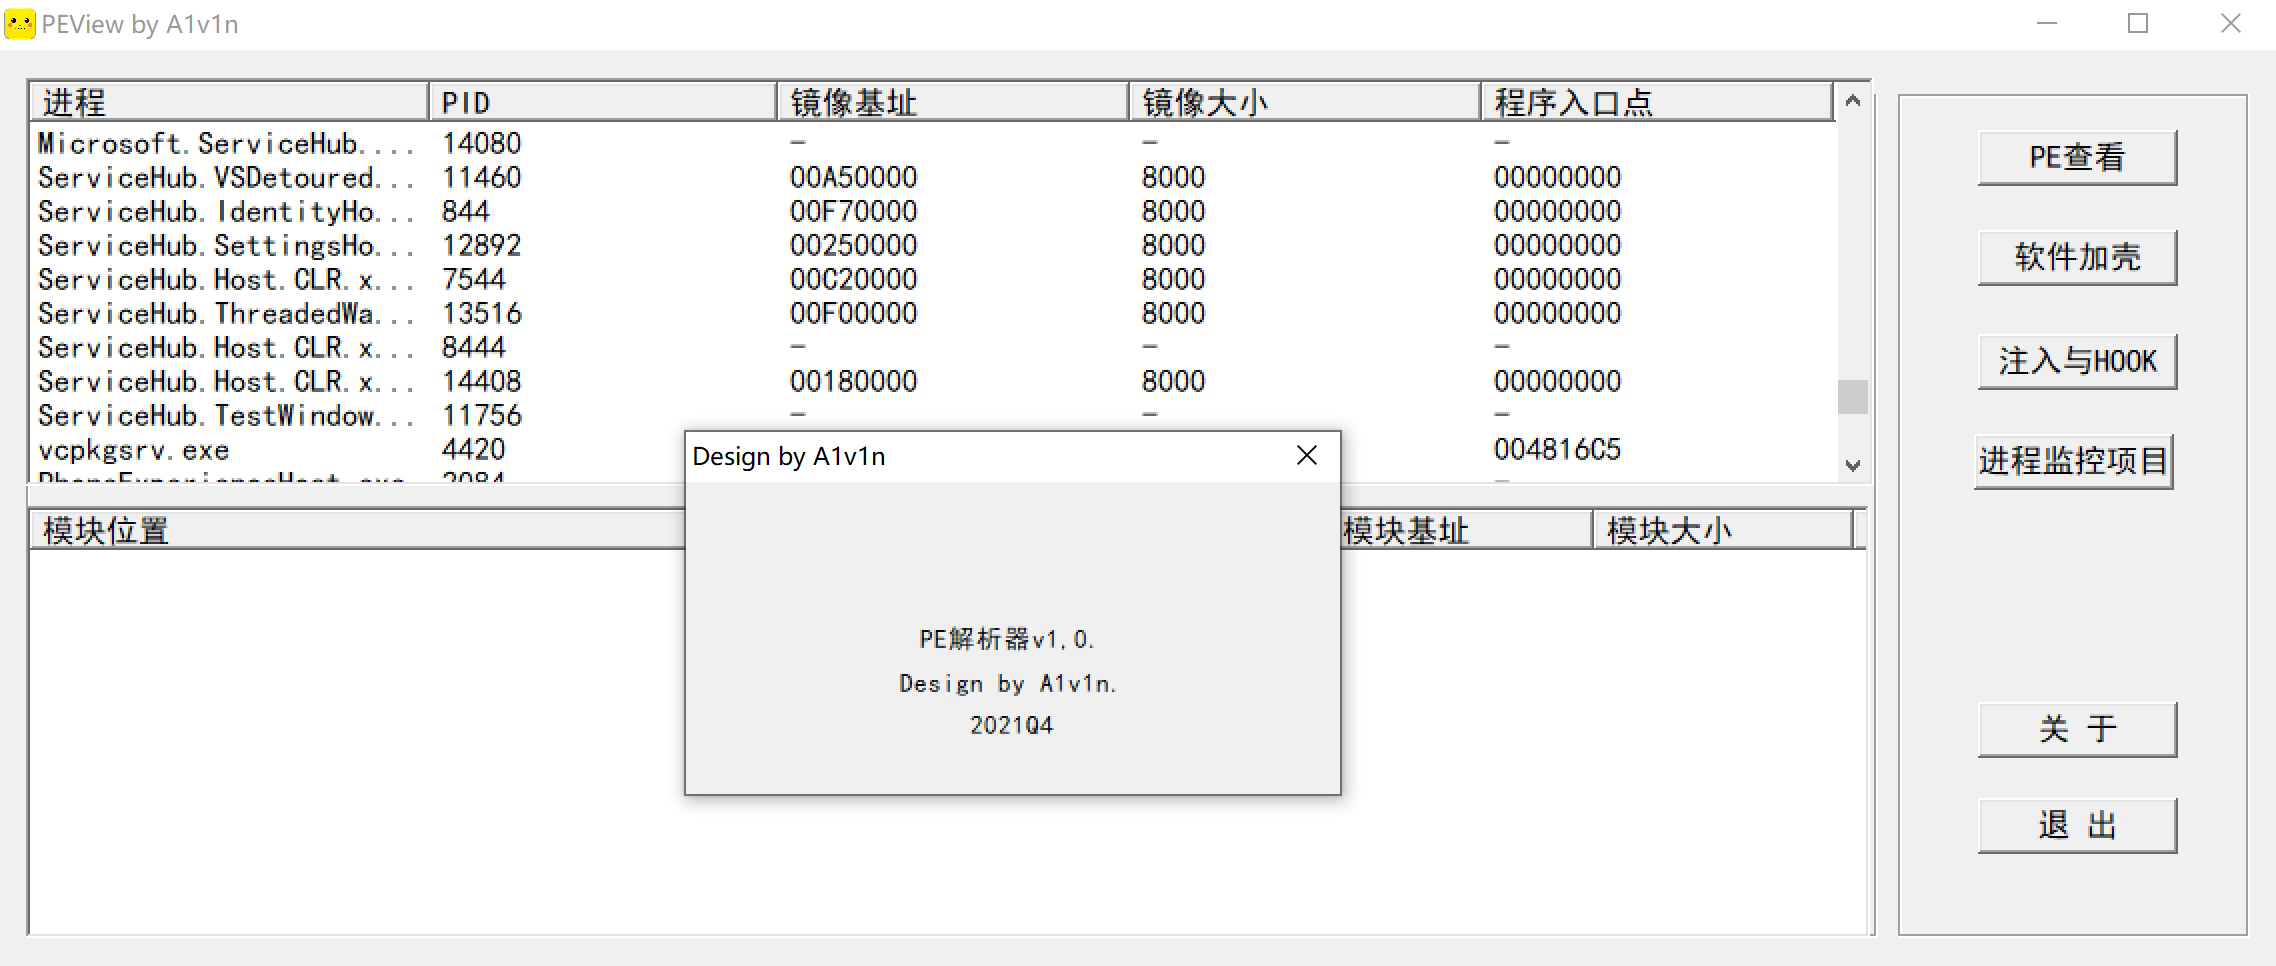The image size is (2276, 966).
Task: Click image base 00C20000 cell
Action: [853, 280]
